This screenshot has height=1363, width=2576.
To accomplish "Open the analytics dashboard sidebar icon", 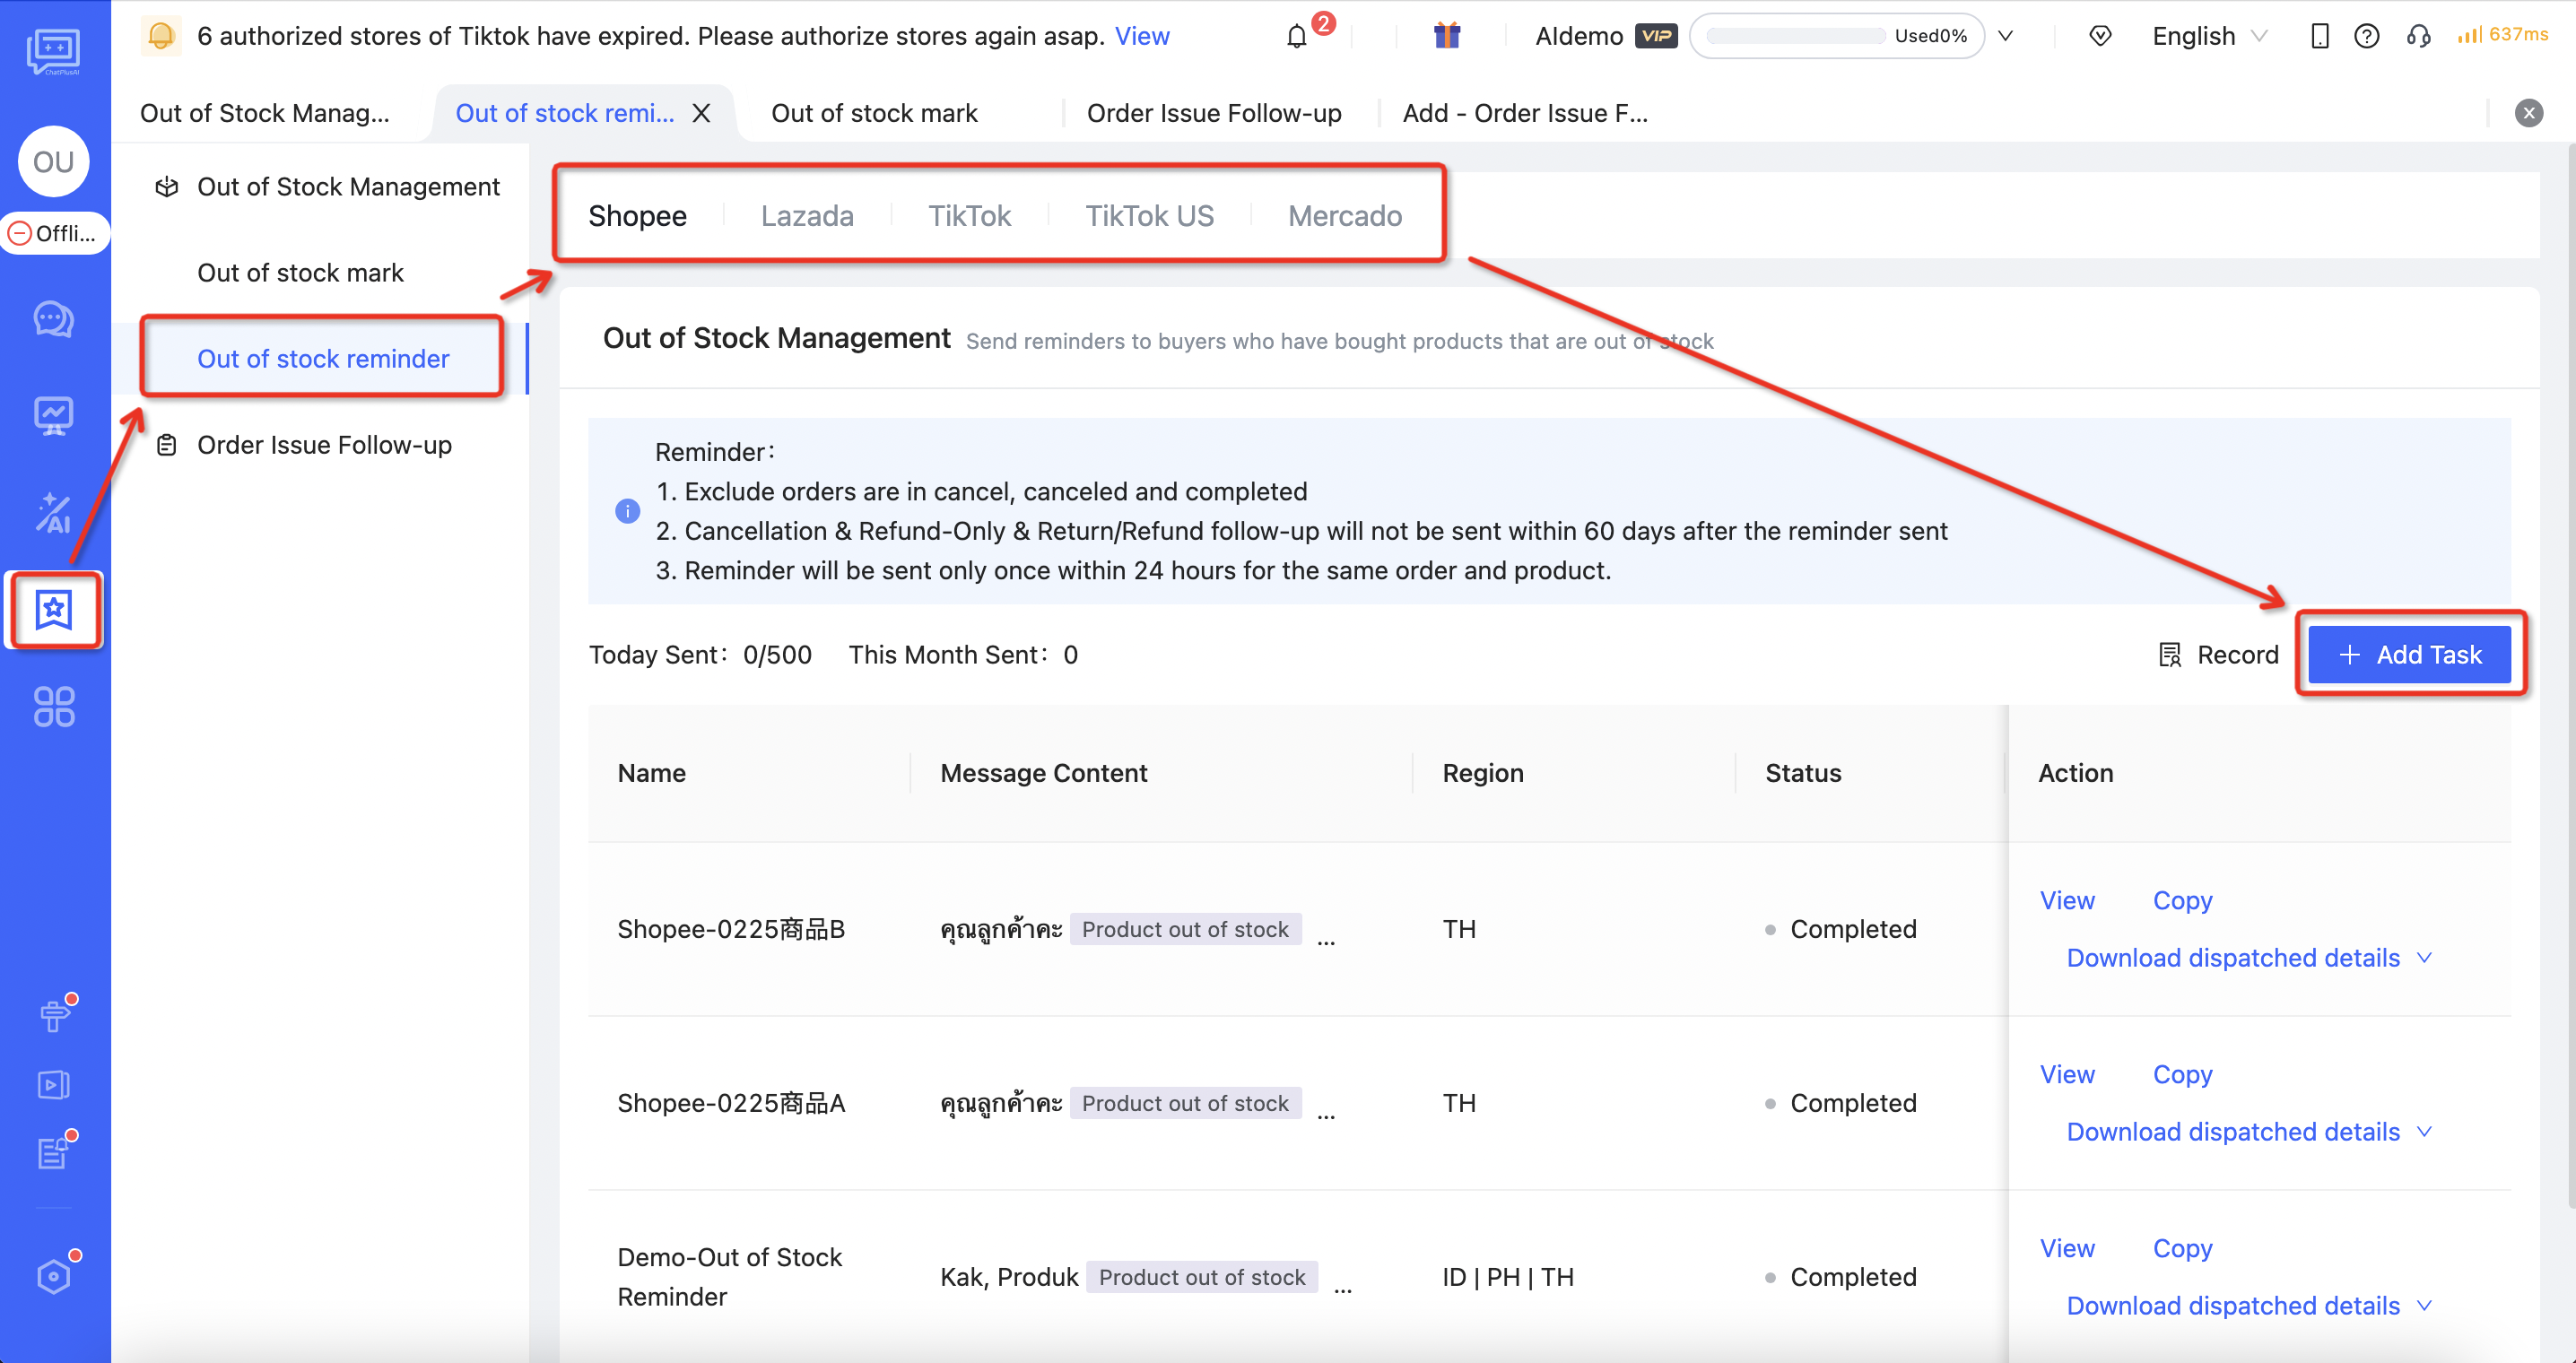I will pos(54,416).
